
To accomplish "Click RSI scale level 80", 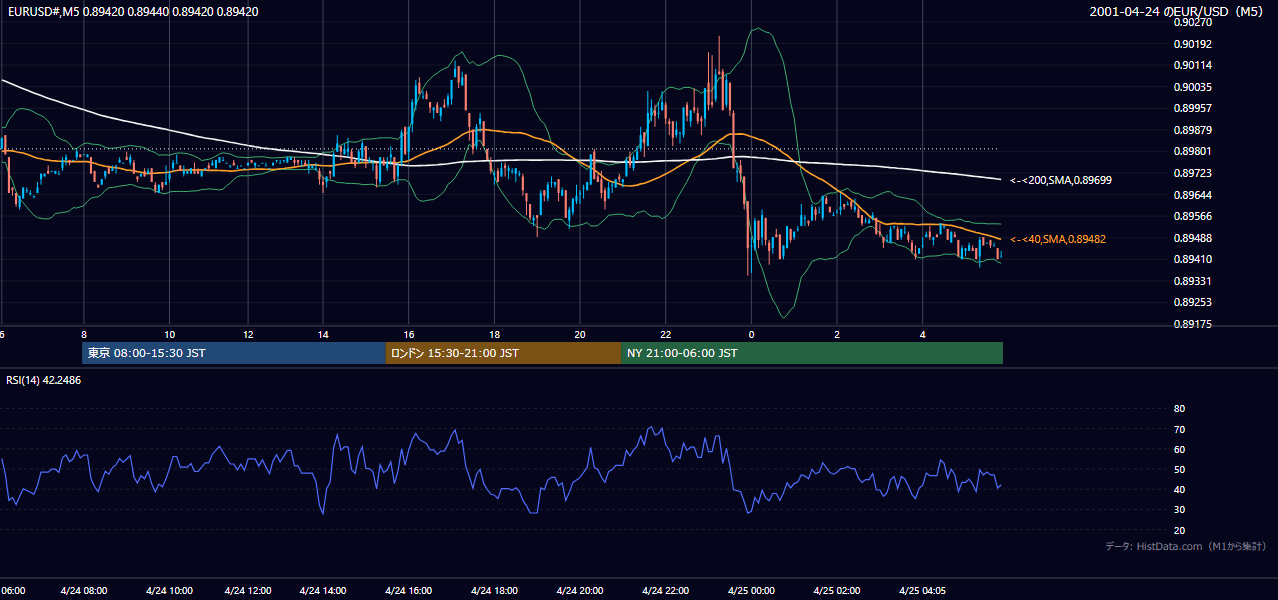I will pos(1179,409).
